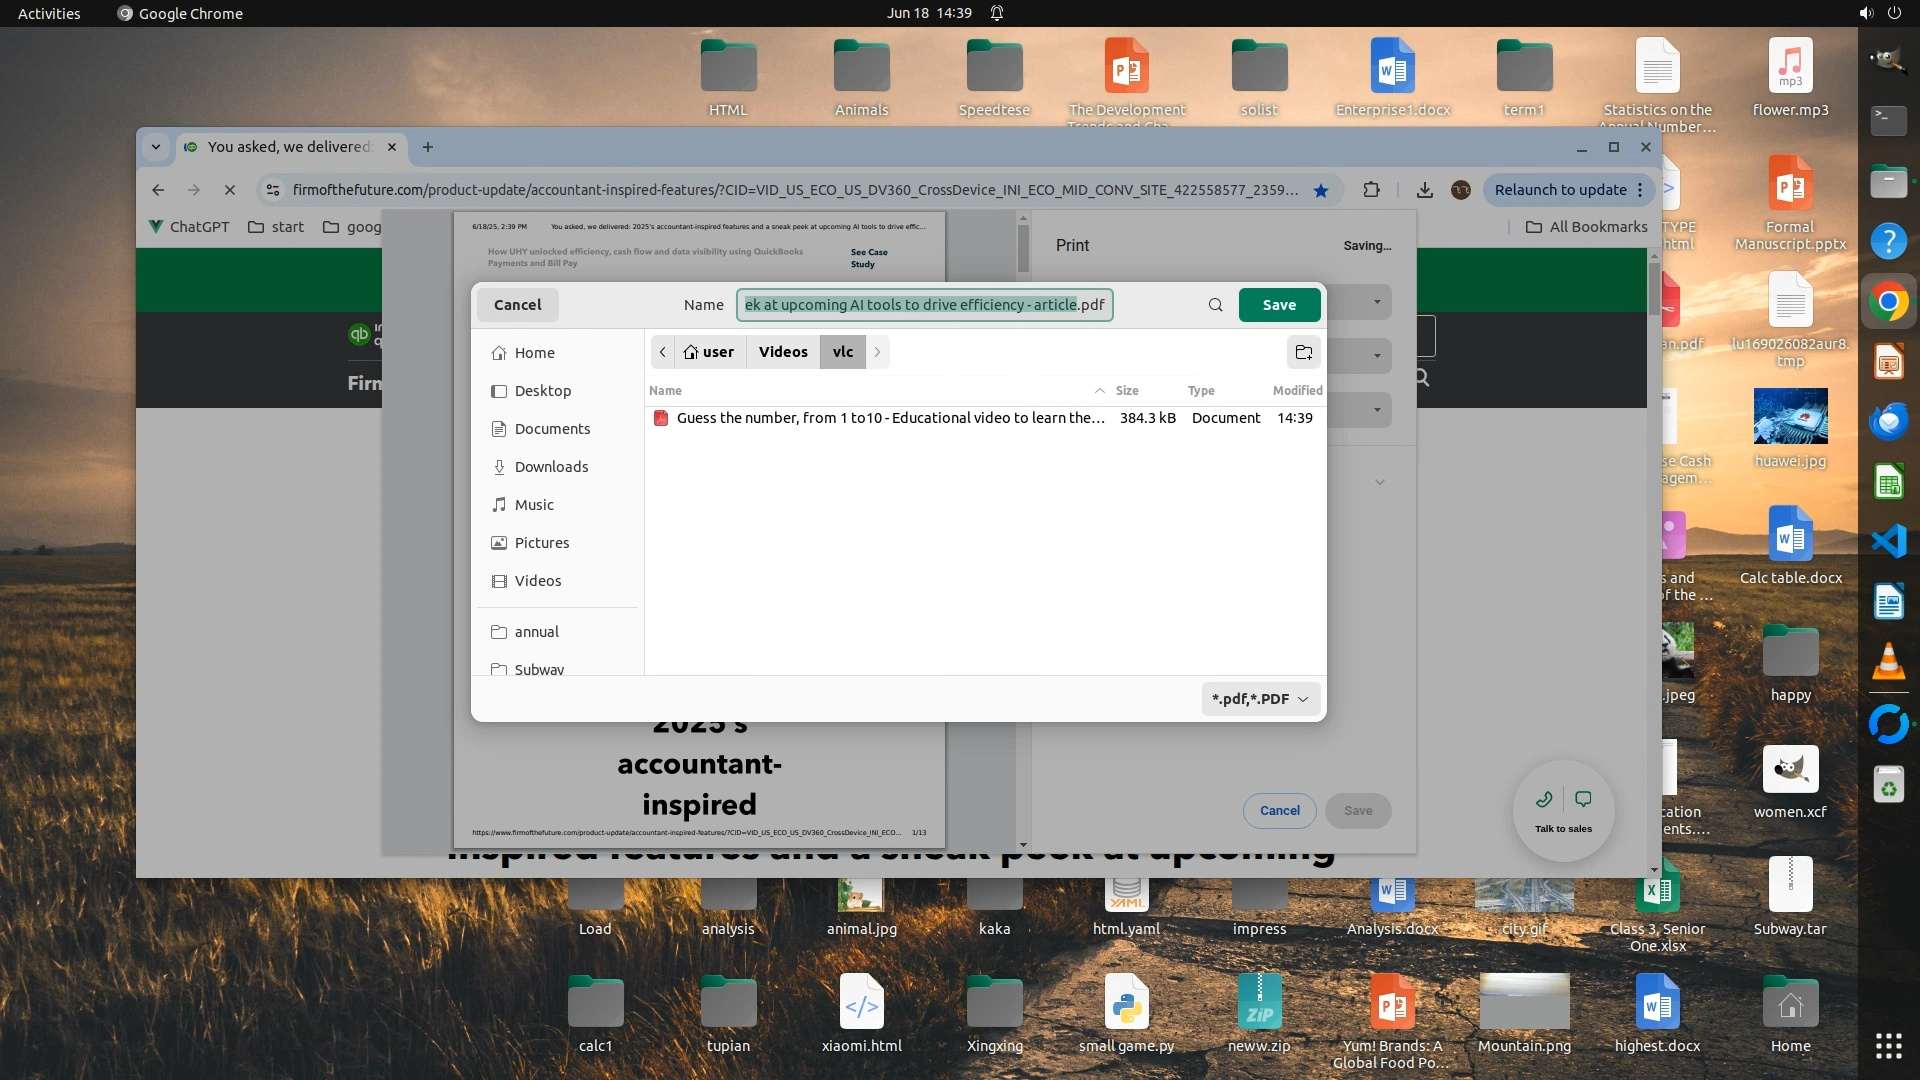Click Cancel in the file save dialog
The width and height of the screenshot is (1920, 1080).
(517, 305)
